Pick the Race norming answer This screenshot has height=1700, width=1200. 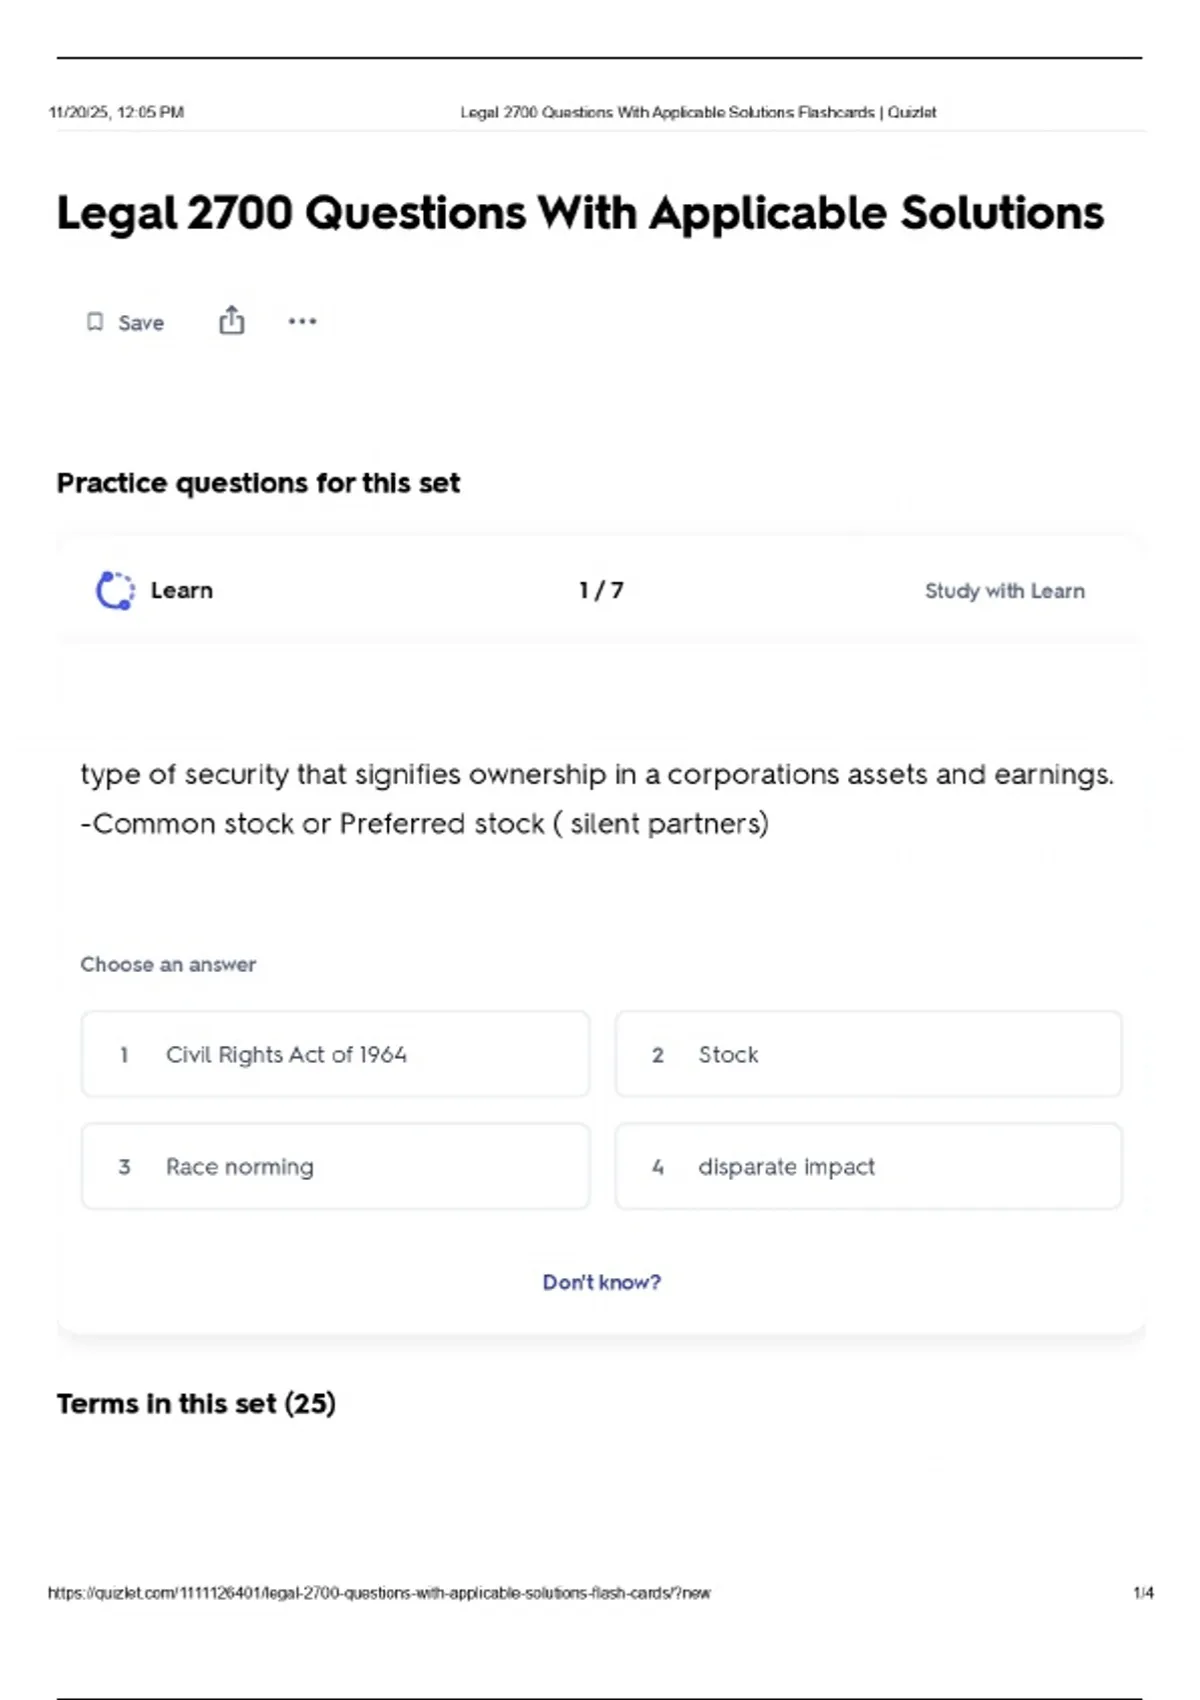335,1166
